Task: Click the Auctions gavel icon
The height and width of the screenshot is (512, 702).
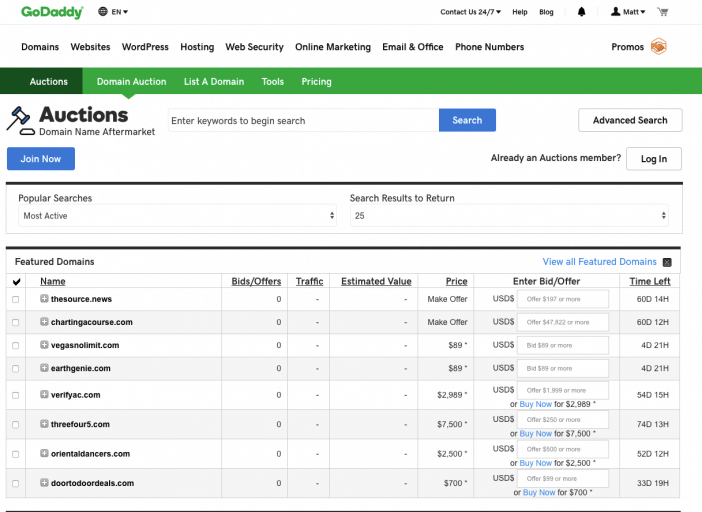Action: [20, 120]
